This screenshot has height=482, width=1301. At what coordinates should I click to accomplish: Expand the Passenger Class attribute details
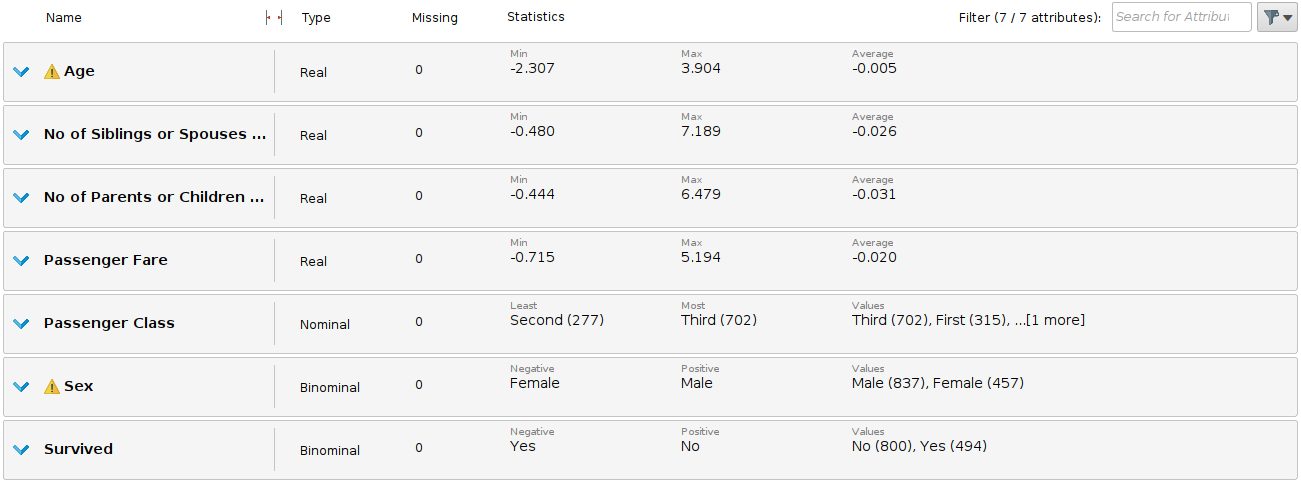[21, 324]
